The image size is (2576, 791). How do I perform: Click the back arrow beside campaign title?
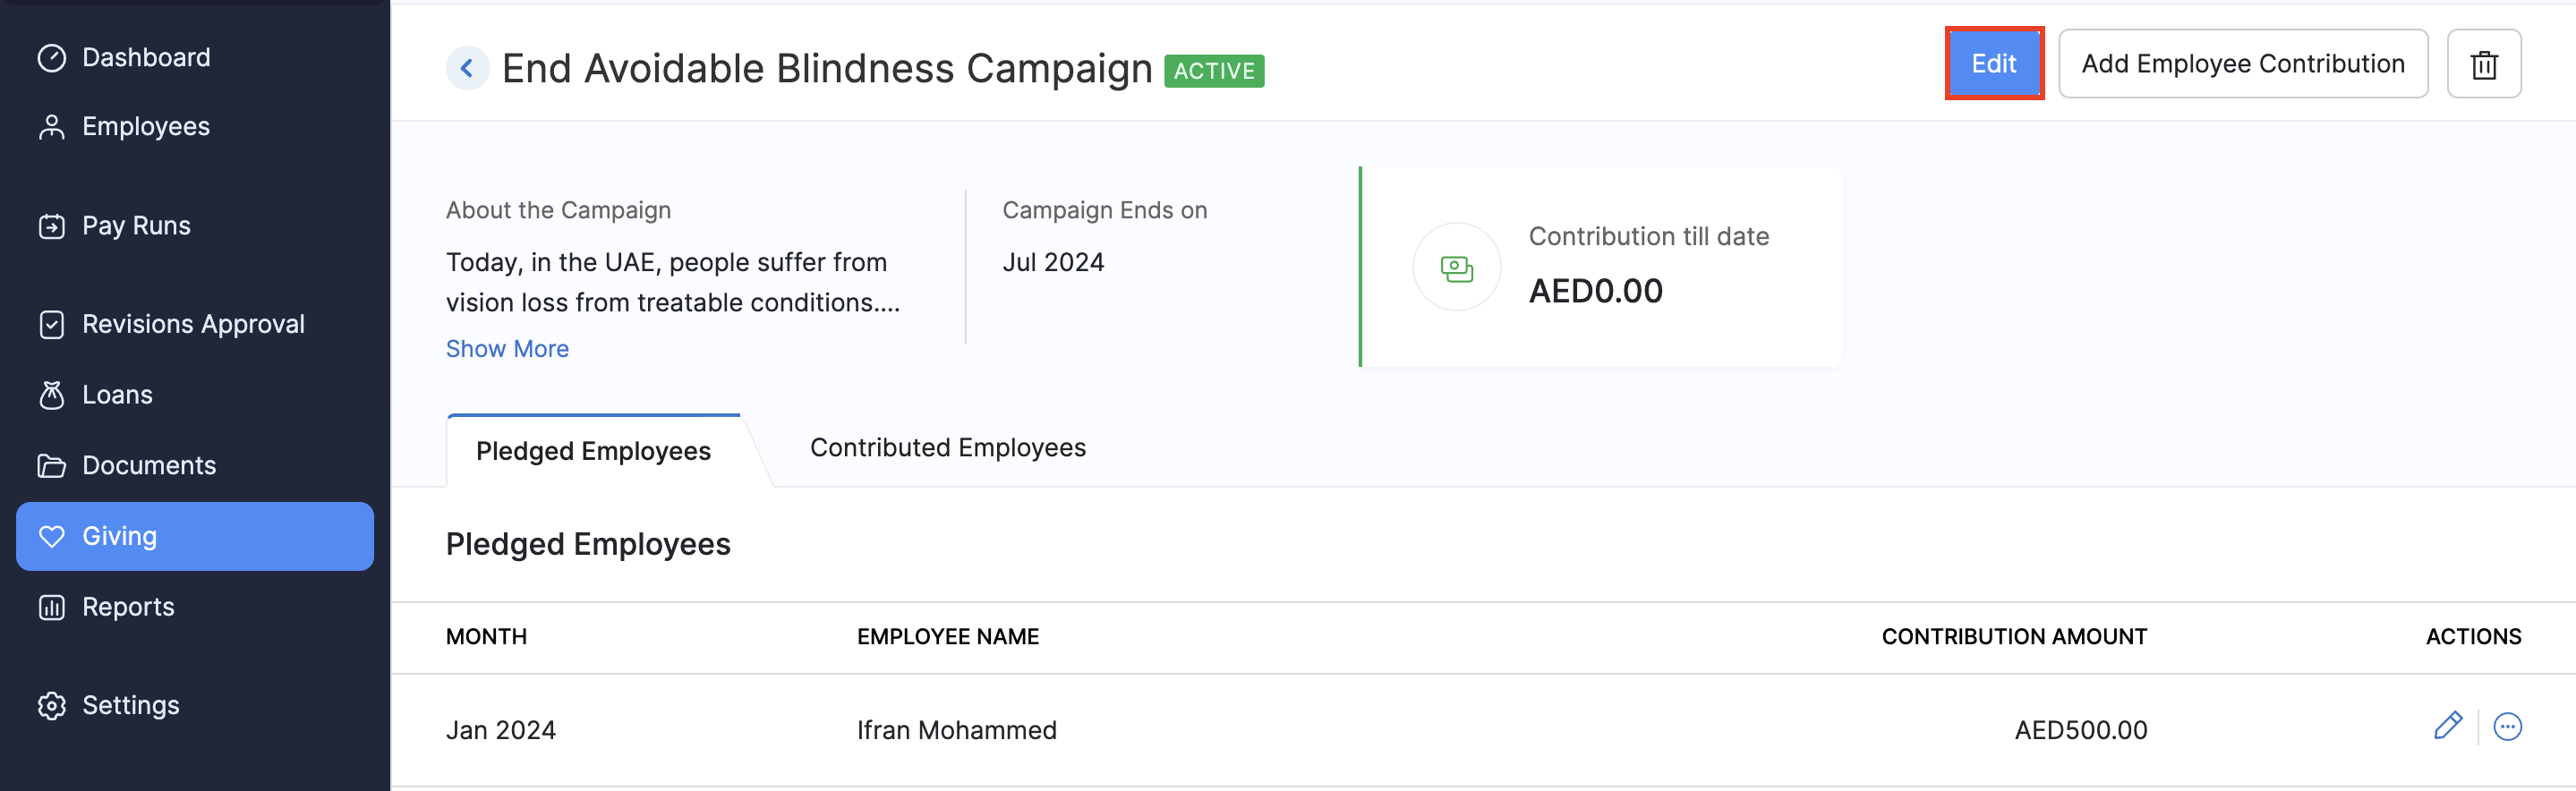coord(467,69)
